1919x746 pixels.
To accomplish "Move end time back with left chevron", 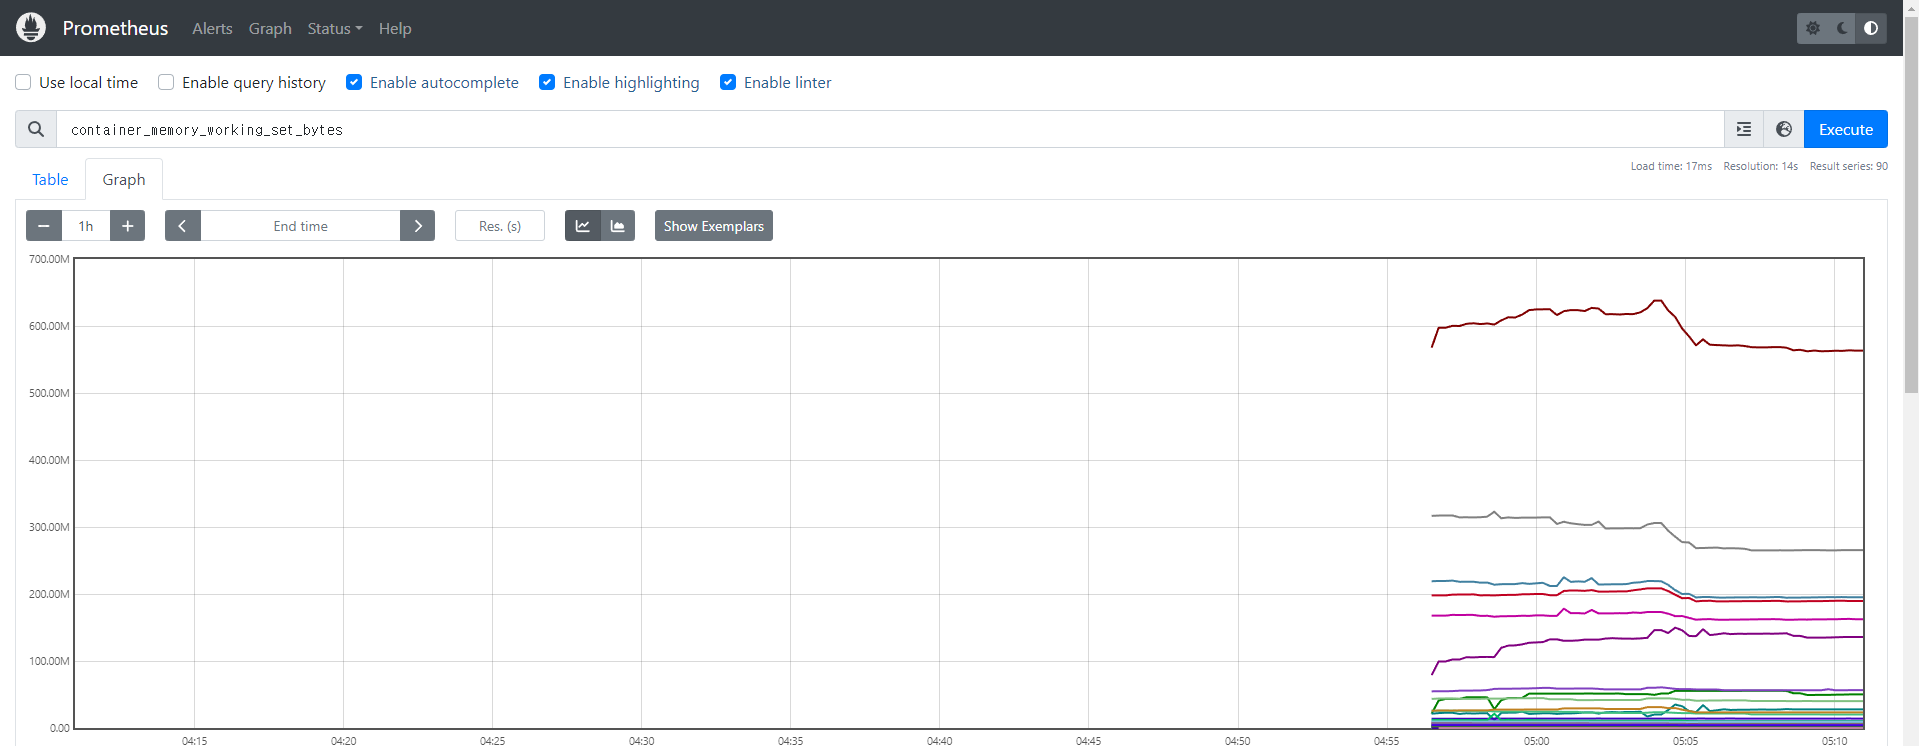I will coord(182,226).
